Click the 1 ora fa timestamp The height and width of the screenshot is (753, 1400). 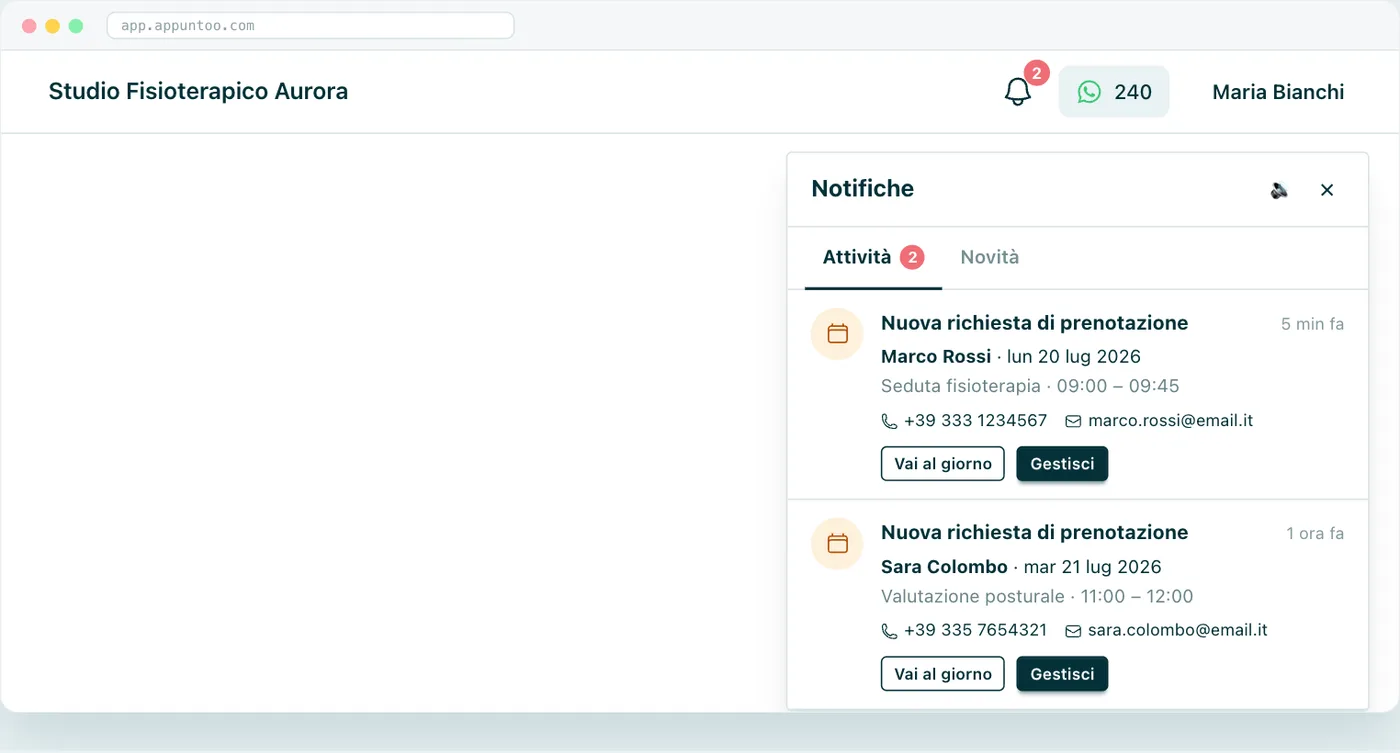point(1315,534)
